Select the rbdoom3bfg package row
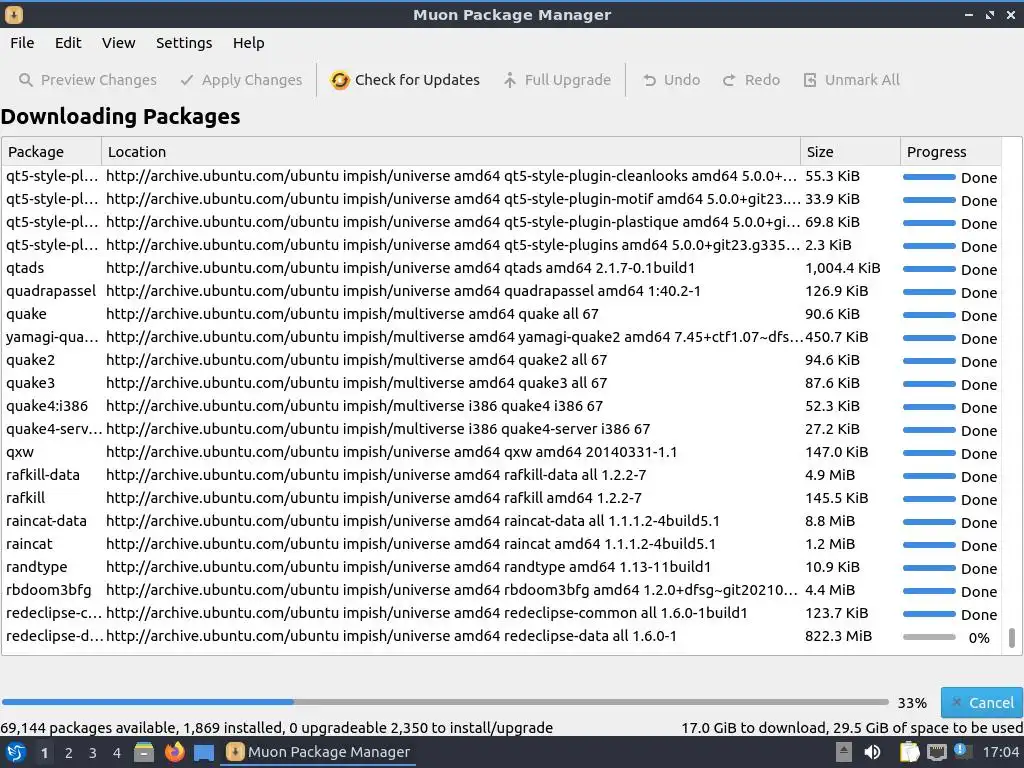This screenshot has height=768, width=1024. tap(502, 590)
